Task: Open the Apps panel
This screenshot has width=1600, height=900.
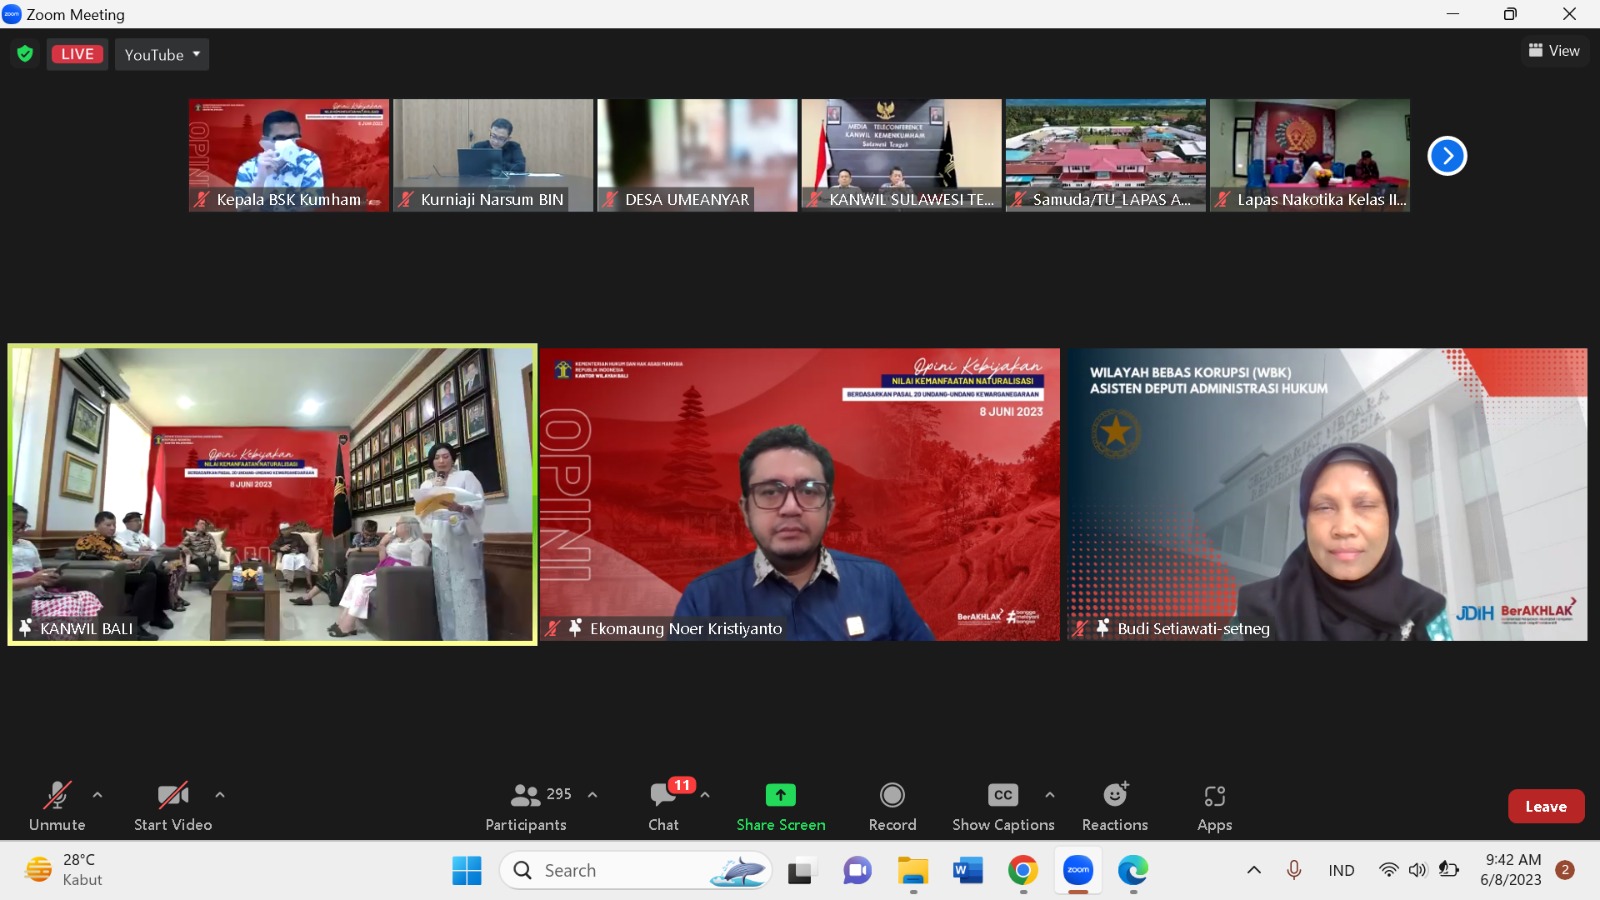Action: coord(1214,806)
